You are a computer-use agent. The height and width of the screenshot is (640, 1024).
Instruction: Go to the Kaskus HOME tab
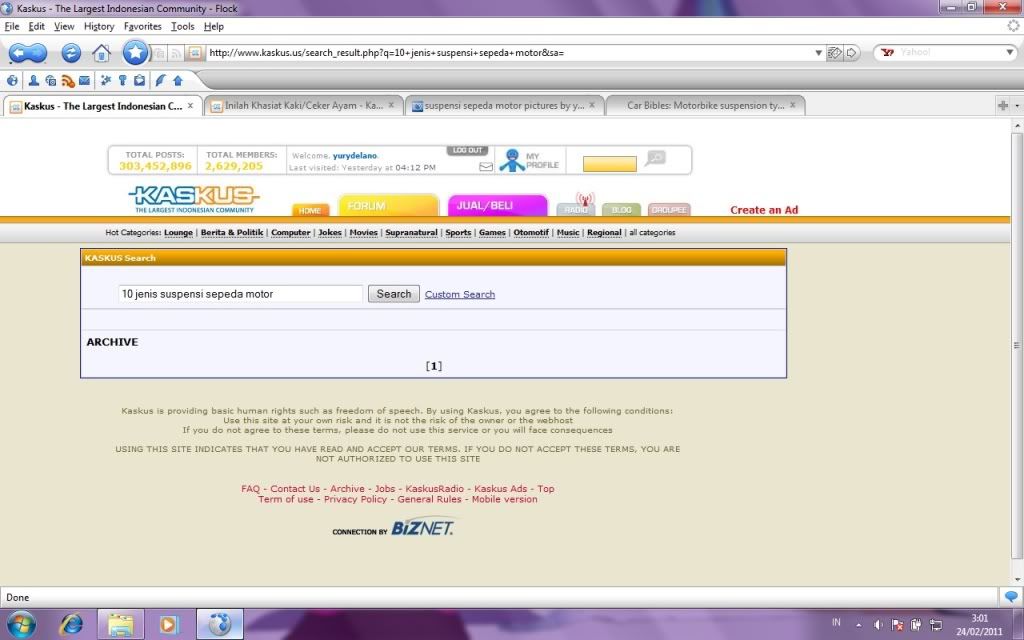coord(310,210)
